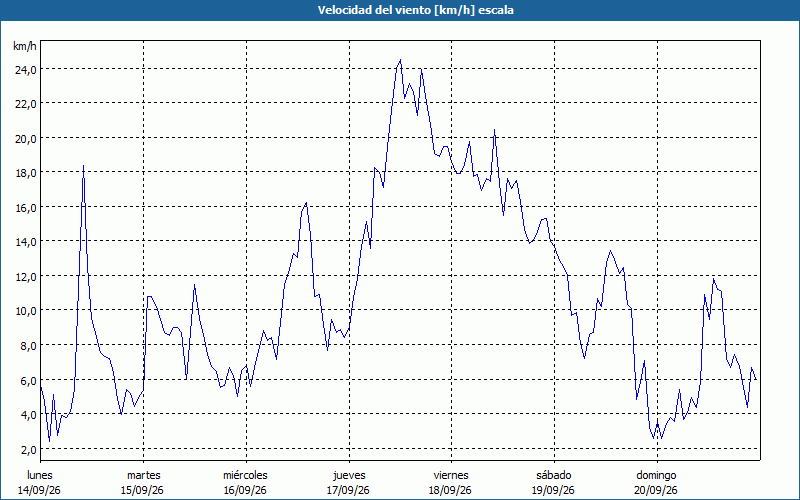Click the 18,0 y-axis value
Image resolution: width=800 pixels, height=500 pixels.
pyautogui.click(x=25, y=172)
